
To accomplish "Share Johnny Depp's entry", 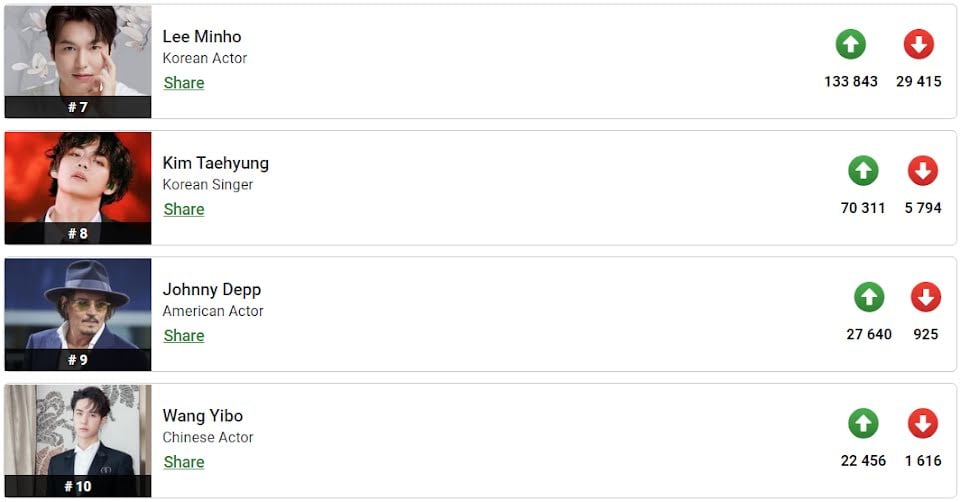I will (184, 335).
